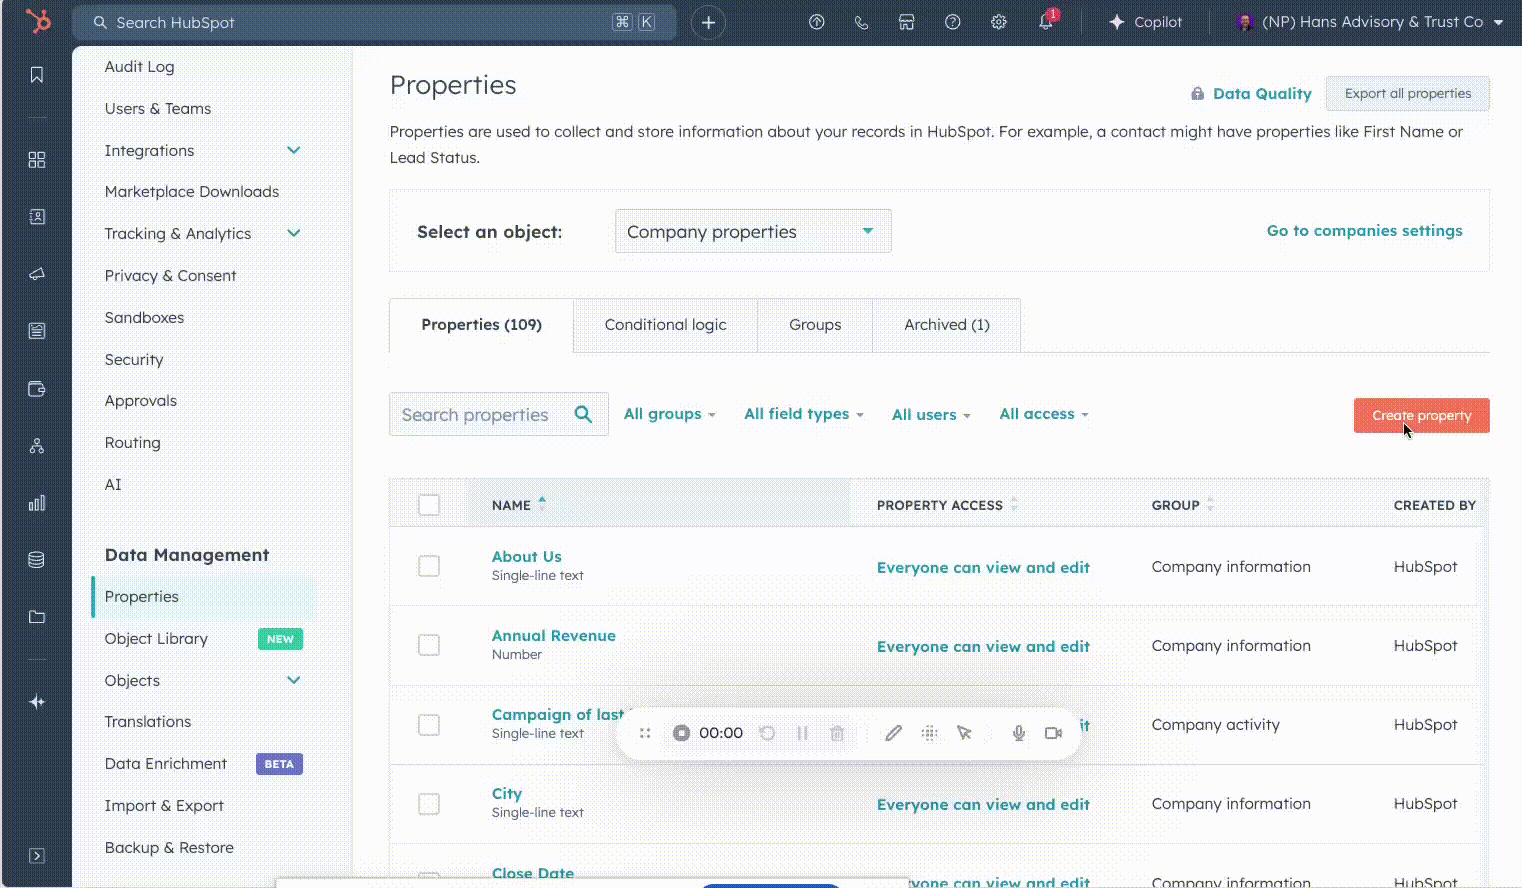
Task: Select the header checkbox to select all properties
Action: [x=428, y=505]
